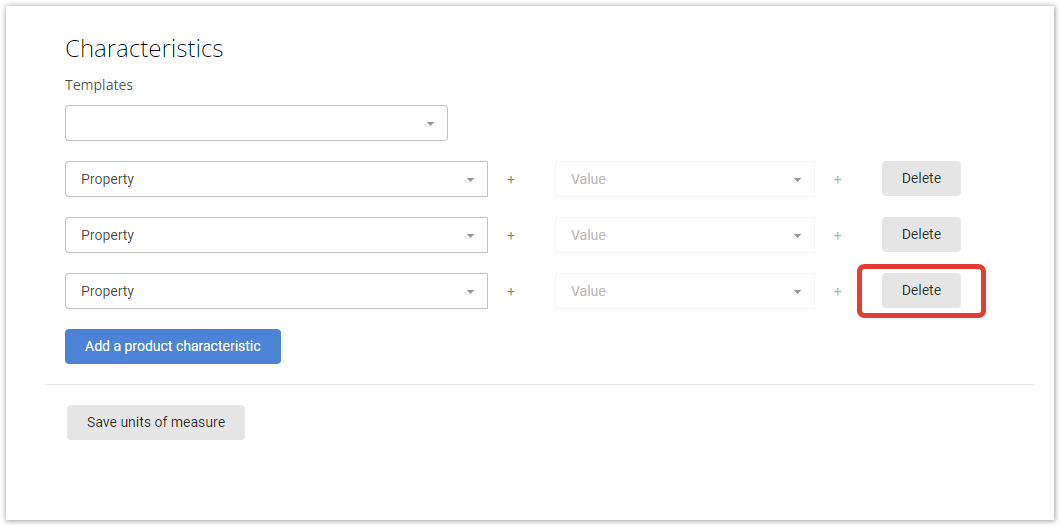This screenshot has height=526, width=1060.
Task: Open the third Value dropdown
Action: point(685,291)
